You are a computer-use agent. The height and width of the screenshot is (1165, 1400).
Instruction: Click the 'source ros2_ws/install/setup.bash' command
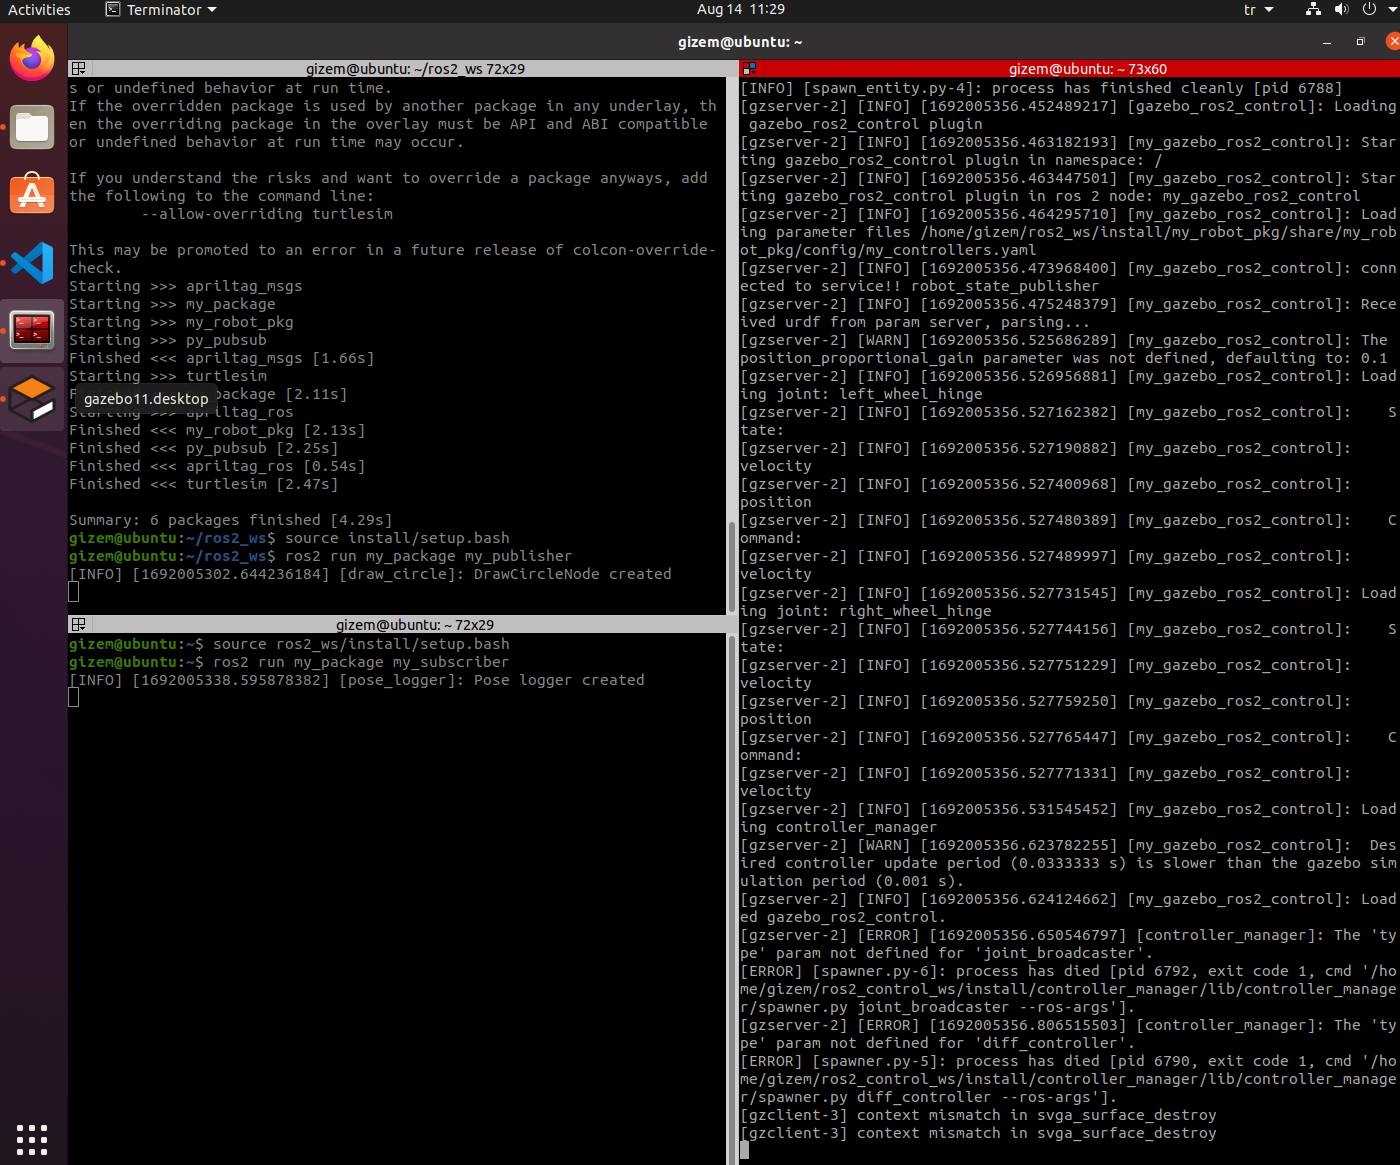[x=361, y=644]
